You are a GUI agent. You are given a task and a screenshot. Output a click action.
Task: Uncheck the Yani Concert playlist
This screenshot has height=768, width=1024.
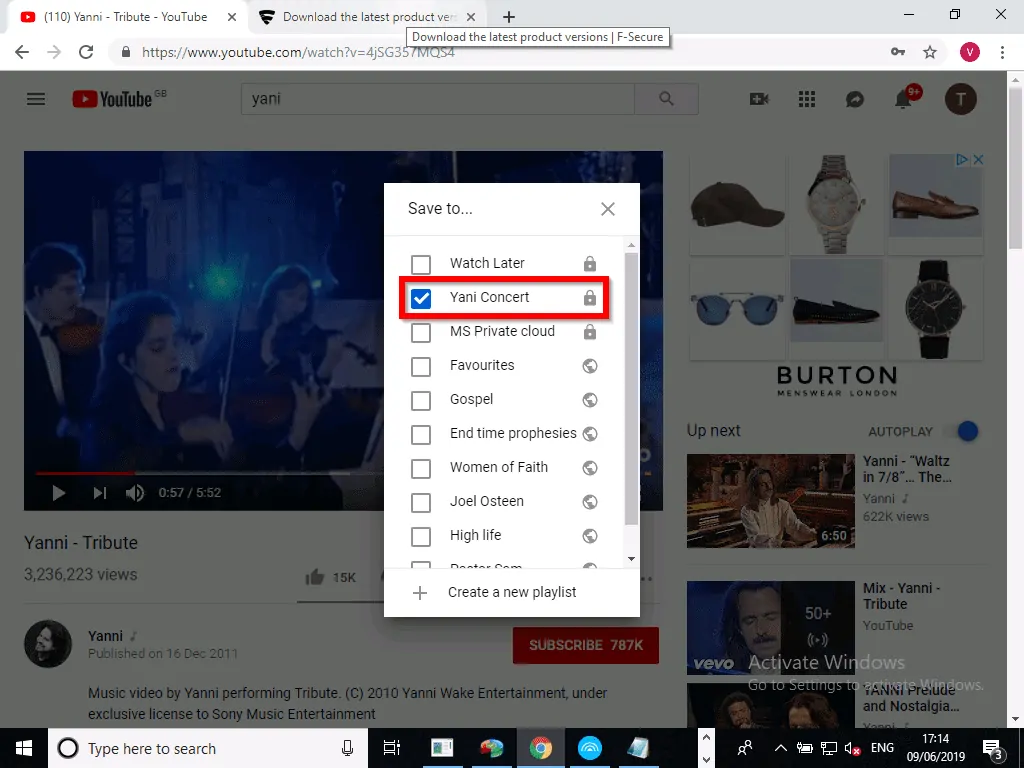coord(421,297)
